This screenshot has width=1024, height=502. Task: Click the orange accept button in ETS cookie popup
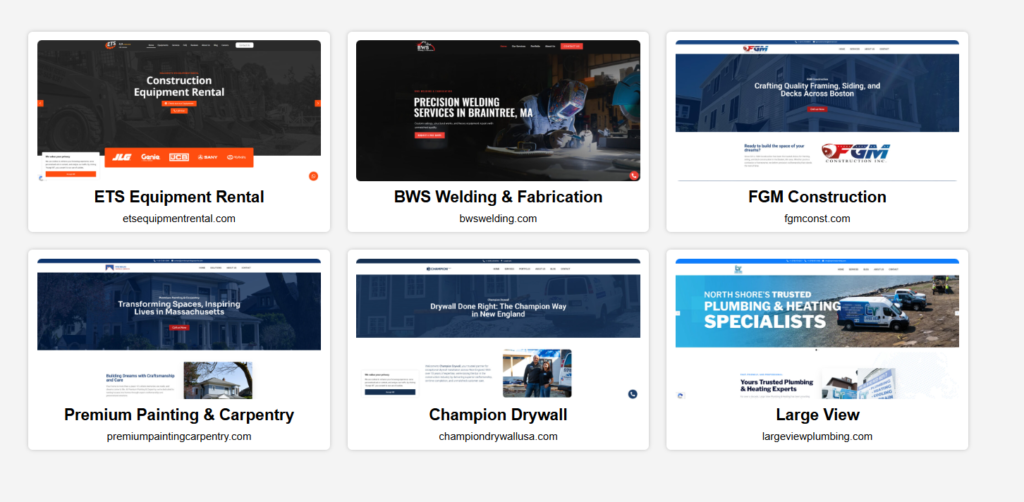71,174
